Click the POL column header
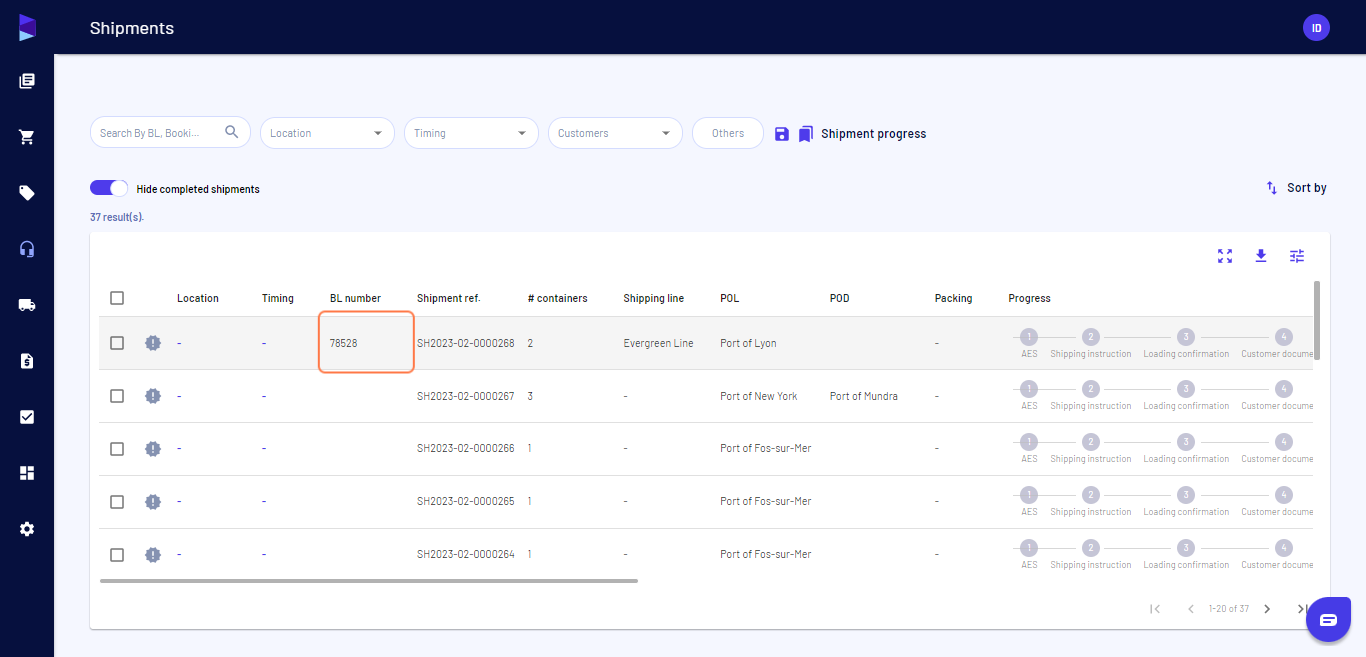Viewport: 1366px width, 657px height. click(x=730, y=298)
